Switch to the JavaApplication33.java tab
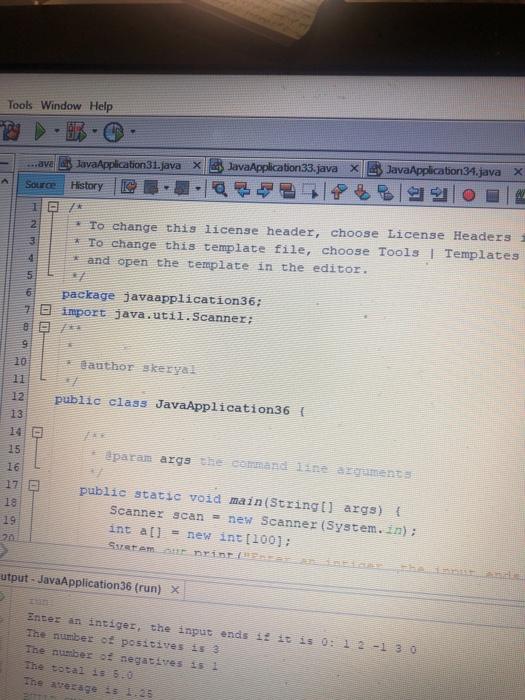 (282, 168)
